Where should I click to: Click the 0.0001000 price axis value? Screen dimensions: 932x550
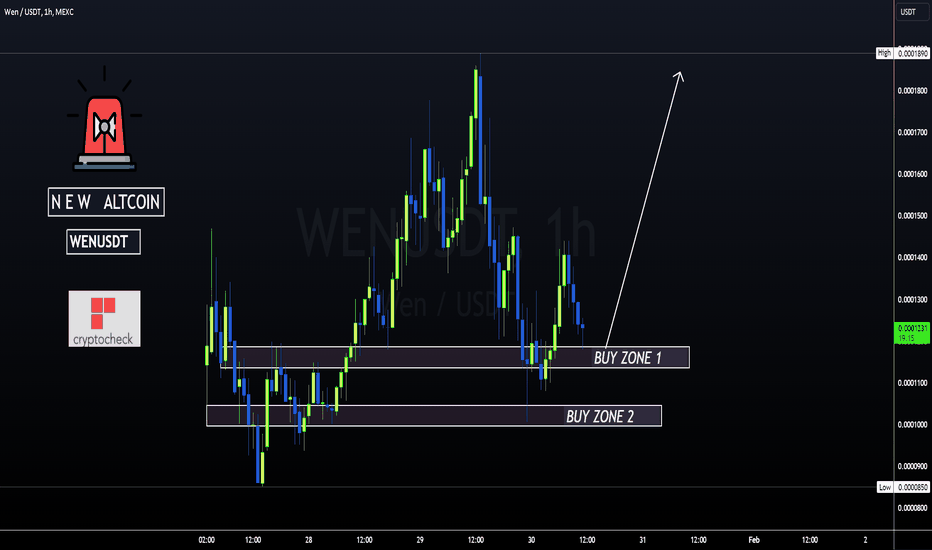[x=912, y=425]
